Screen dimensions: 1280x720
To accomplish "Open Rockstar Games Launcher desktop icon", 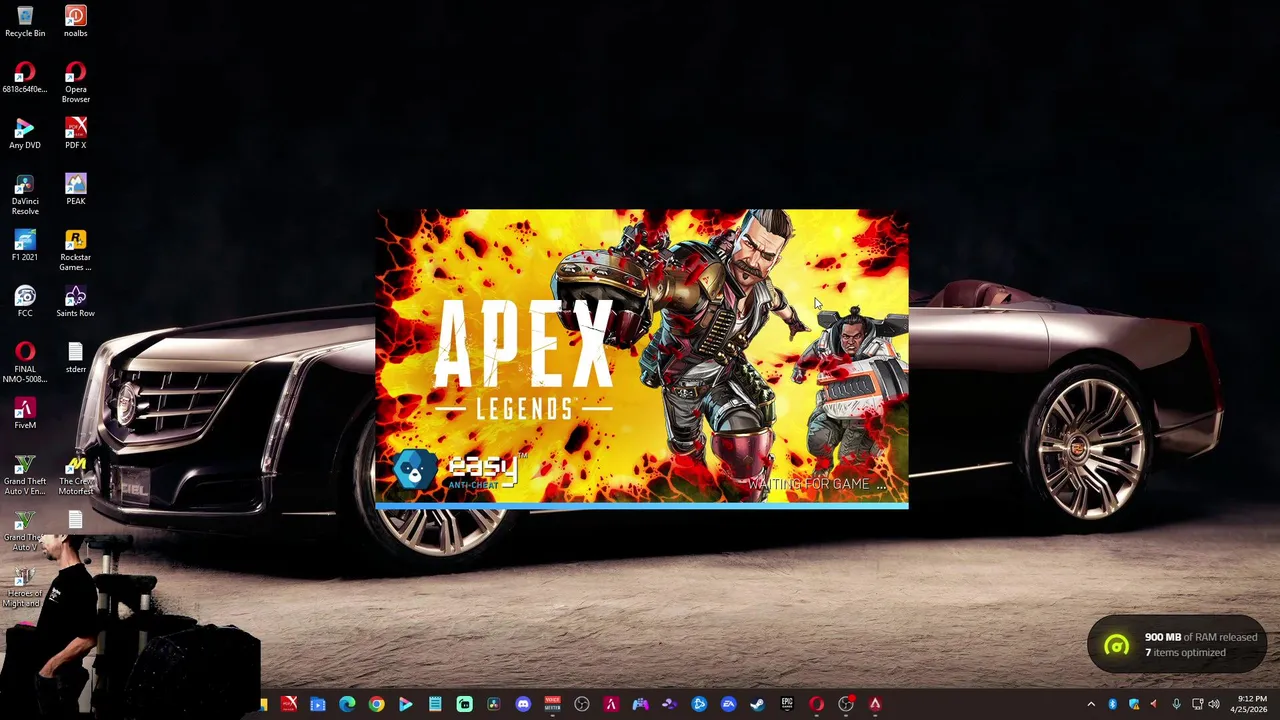I will pyautogui.click(x=75, y=250).
